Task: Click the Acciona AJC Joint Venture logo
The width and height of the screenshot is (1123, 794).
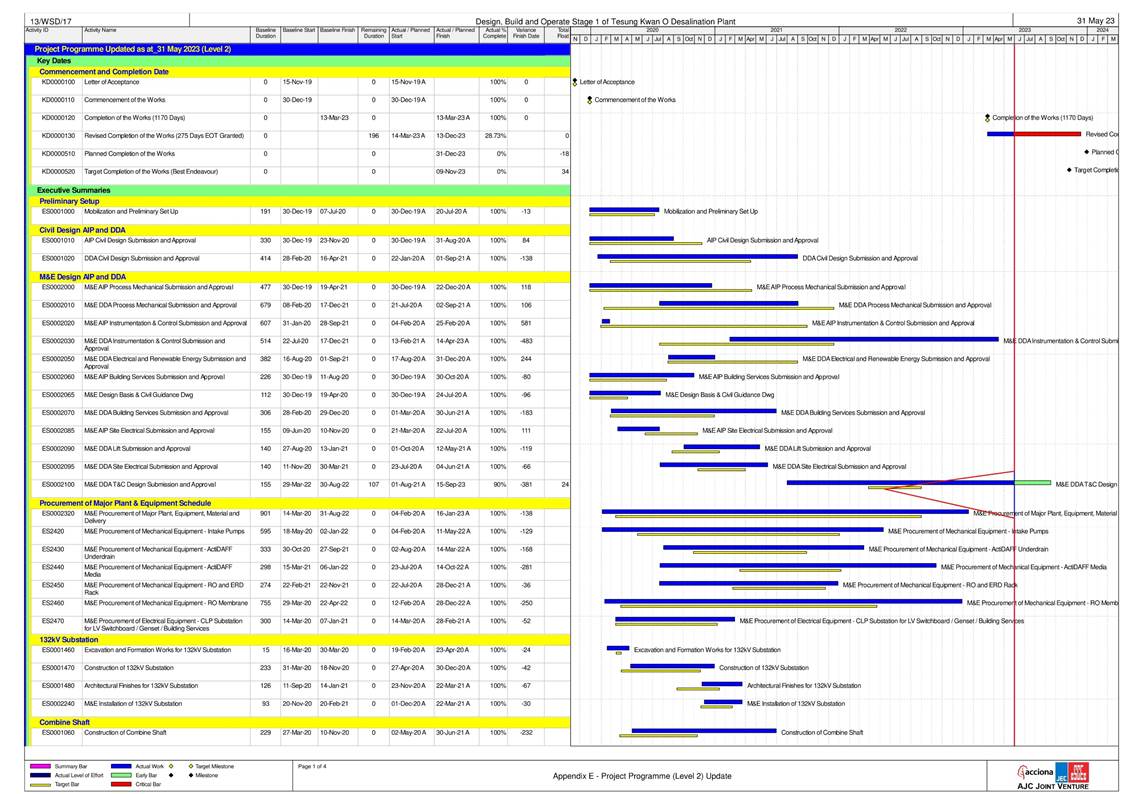Action: coord(1052,775)
